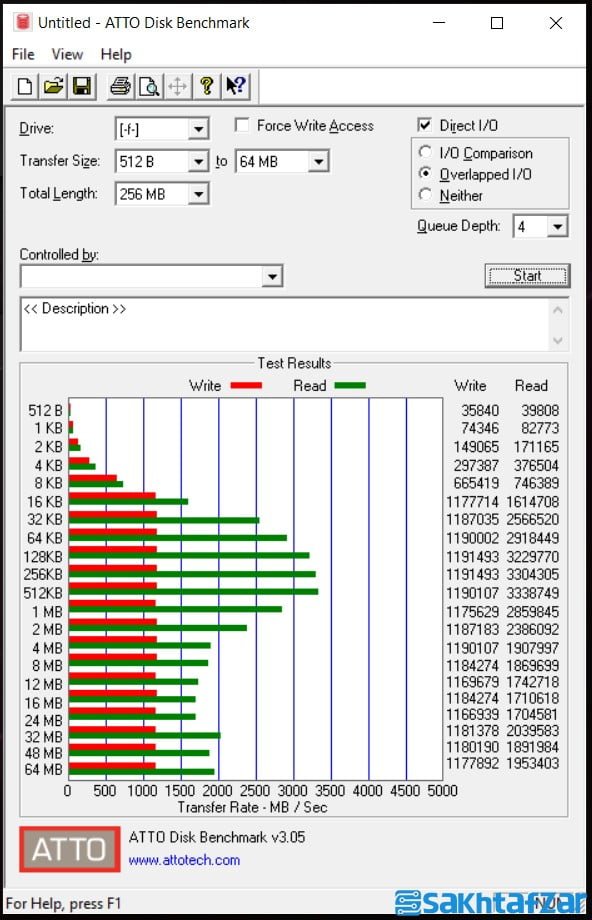Click the Description scrollbar down arrow
592x920 pixels.
(558, 340)
